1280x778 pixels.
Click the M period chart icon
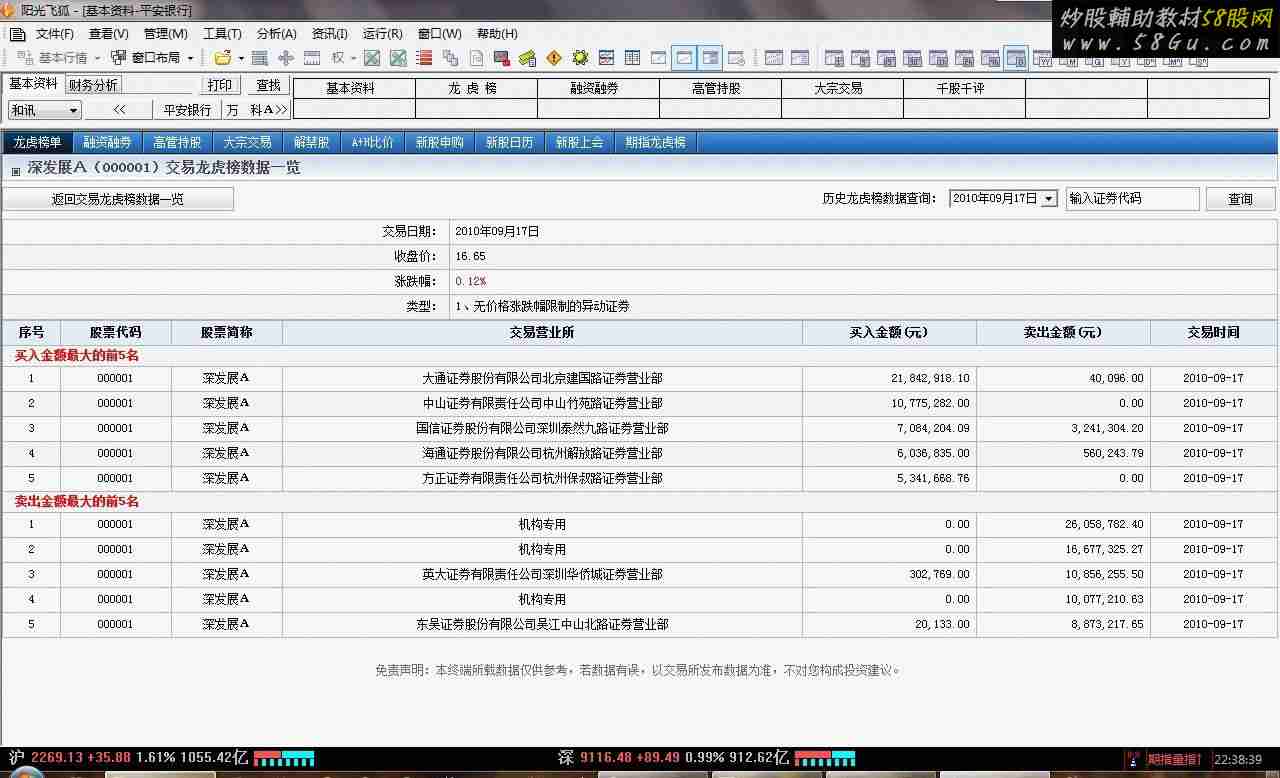pyautogui.click(x=1071, y=62)
